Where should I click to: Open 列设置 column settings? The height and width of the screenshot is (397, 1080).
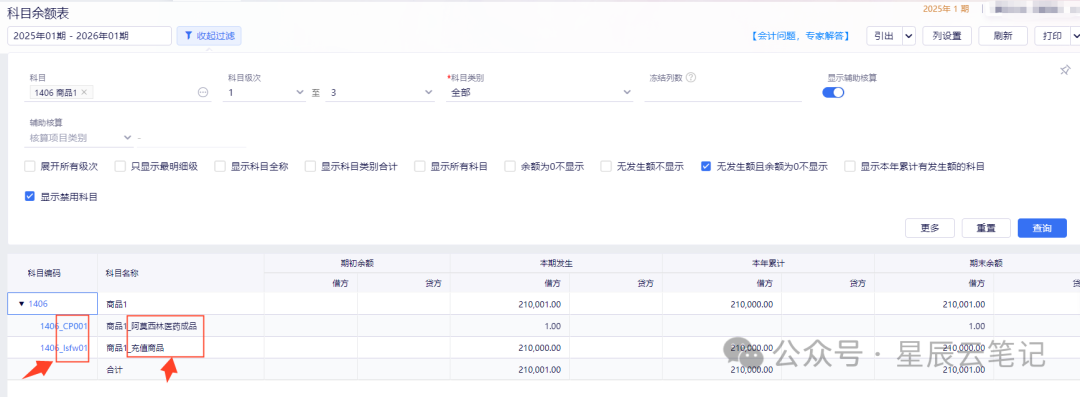[946, 36]
